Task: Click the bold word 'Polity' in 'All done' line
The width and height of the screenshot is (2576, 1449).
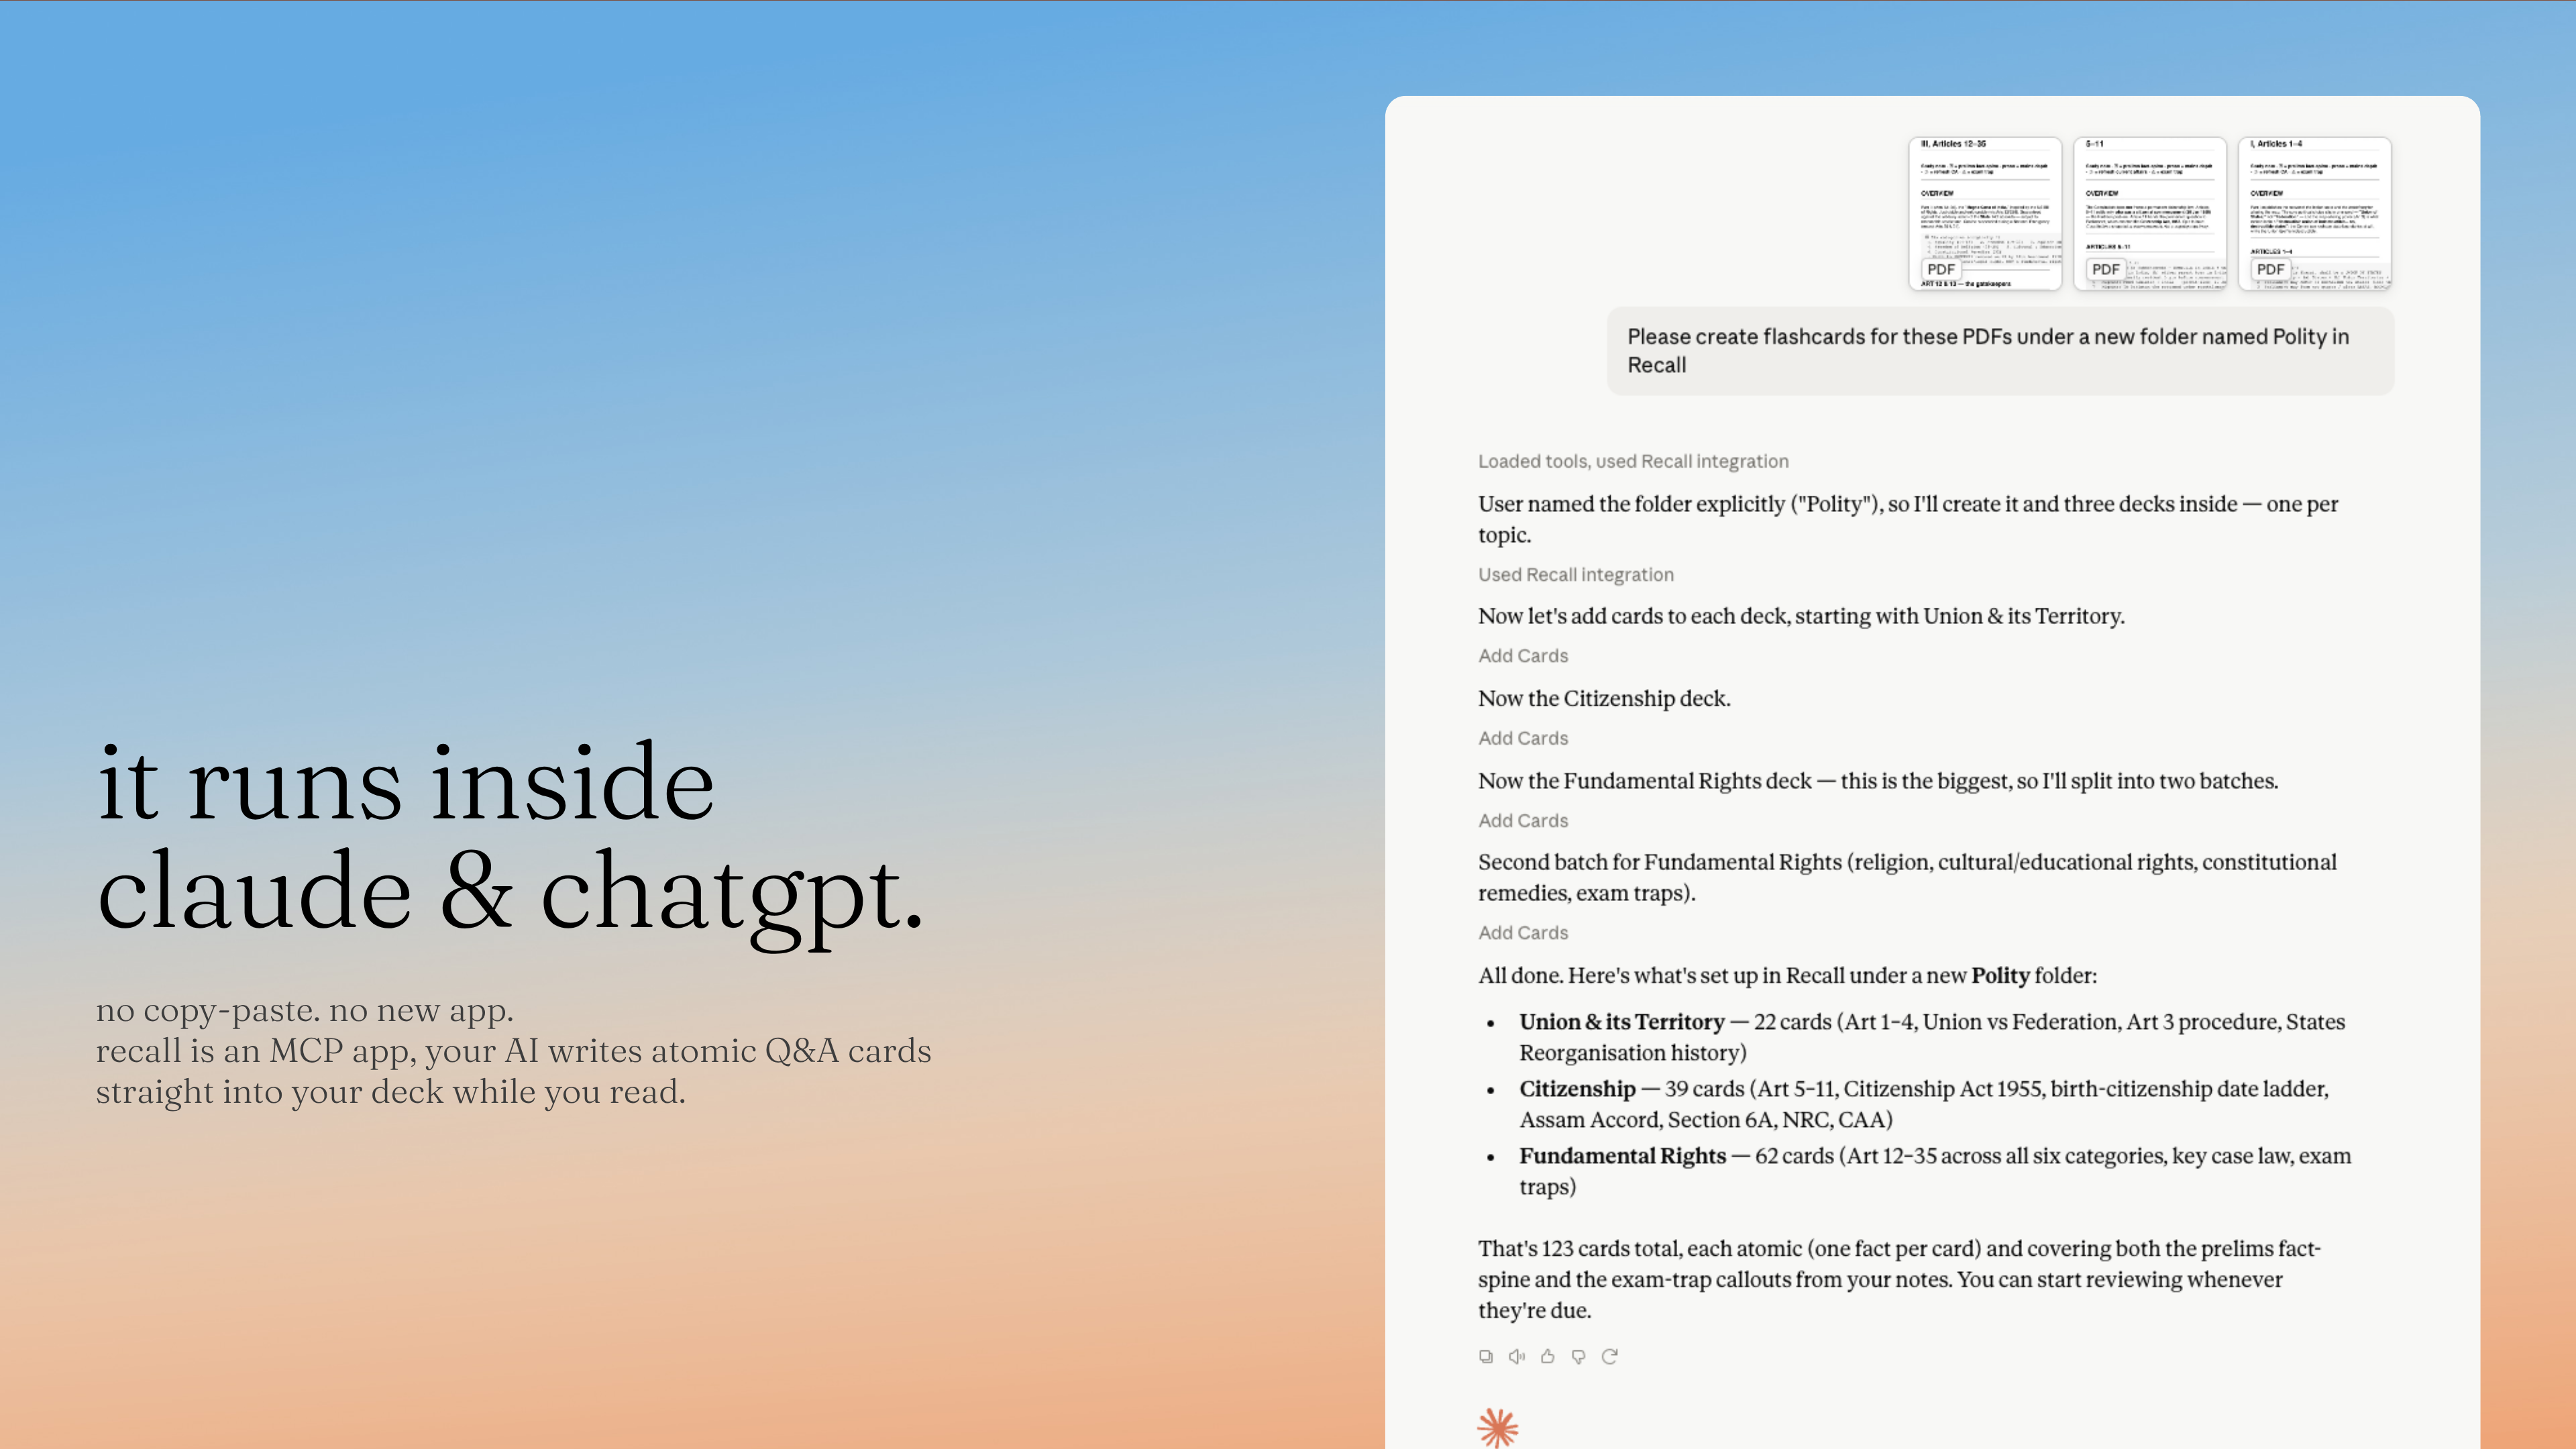Action: coord(2000,976)
